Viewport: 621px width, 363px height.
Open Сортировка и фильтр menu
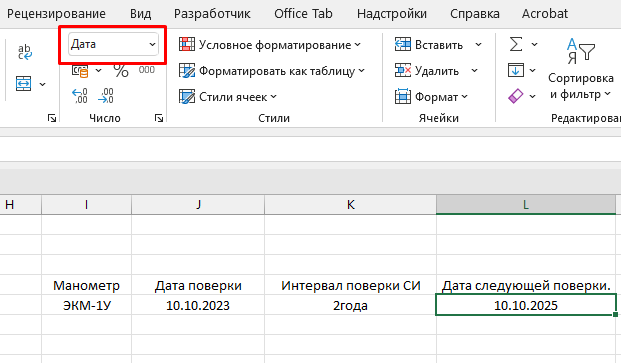point(581,69)
